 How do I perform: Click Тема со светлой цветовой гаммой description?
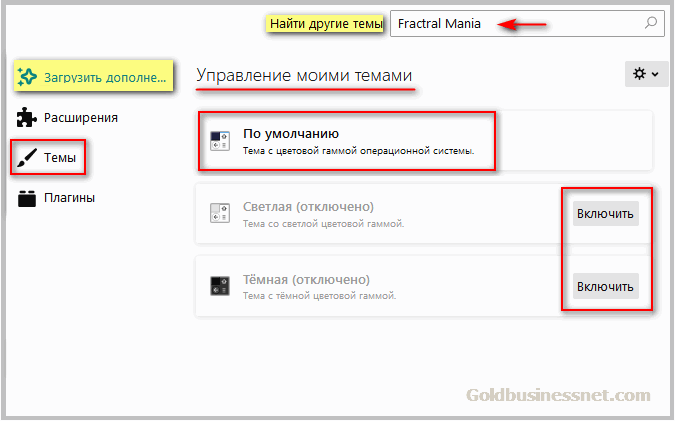[x=323, y=224]
